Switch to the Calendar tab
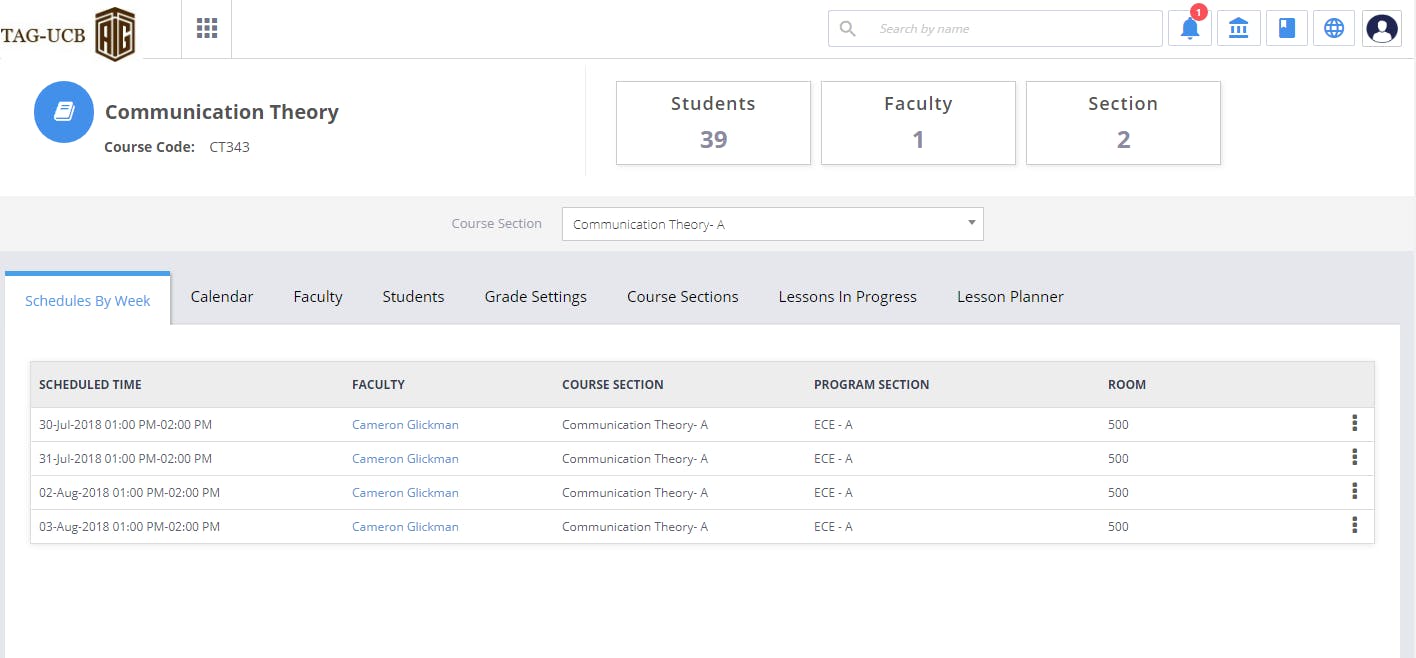The image size is (1416, 658). (x=222, y=296)
